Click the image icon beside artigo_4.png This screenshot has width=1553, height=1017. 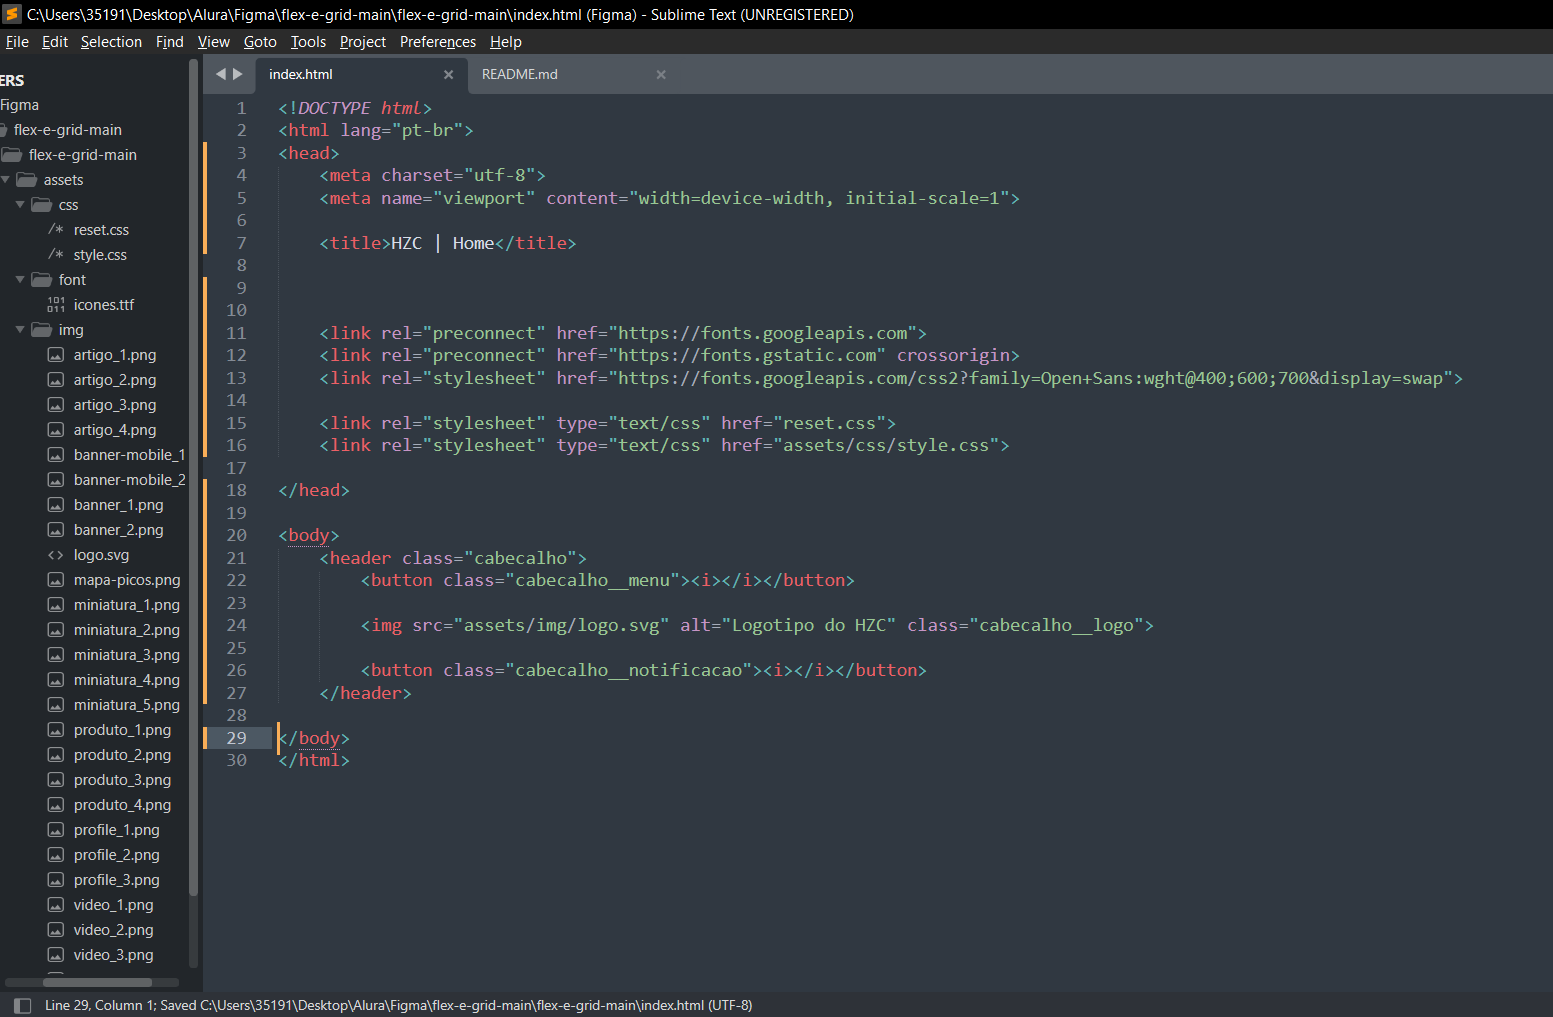point(56,430)
